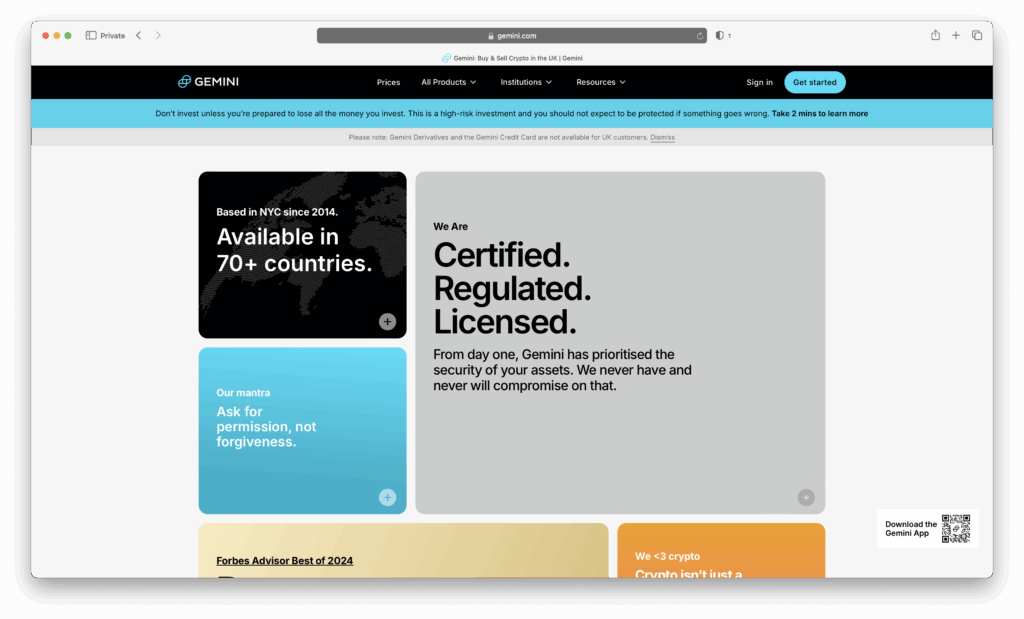
Task: Click the lock icon in the address bar
Action: coord(490,36)
